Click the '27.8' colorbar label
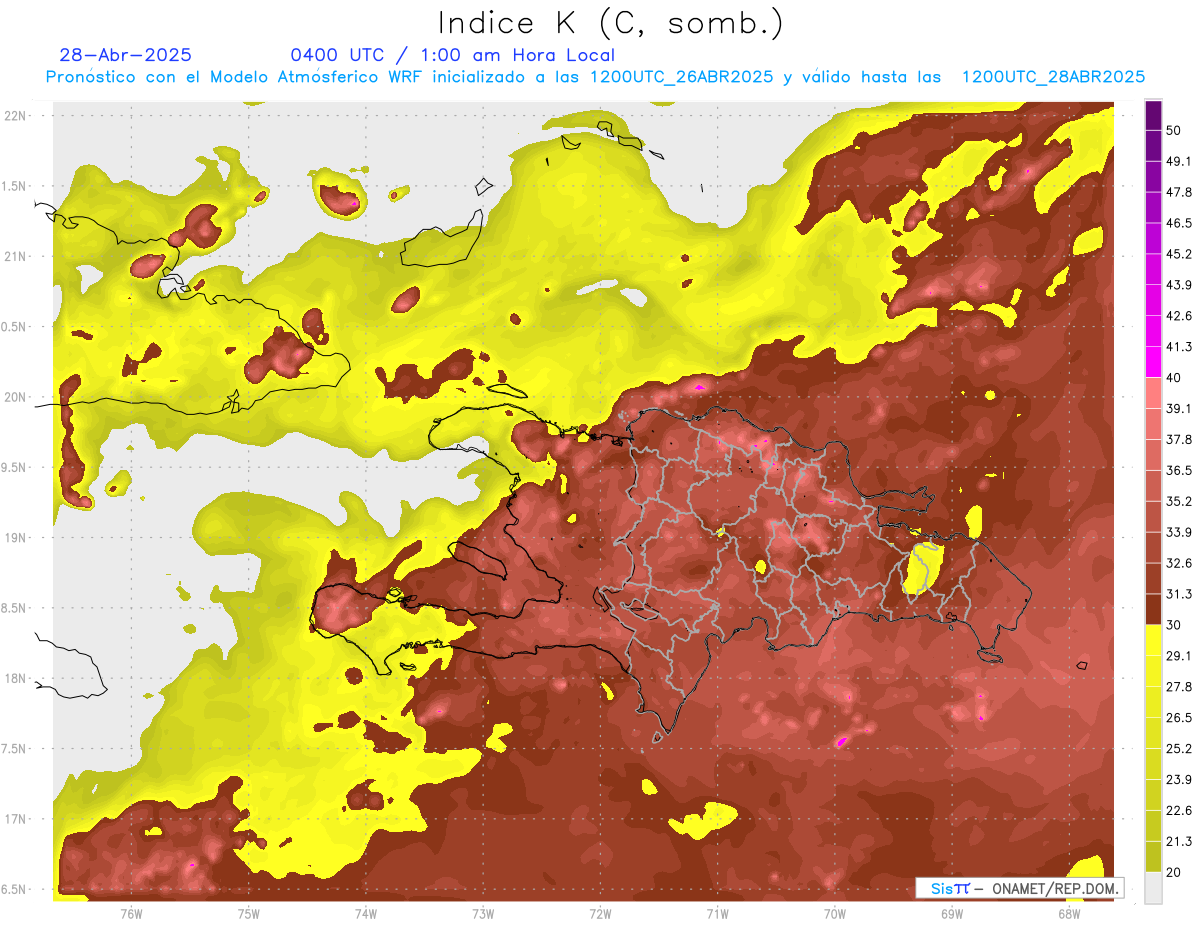 [1179, 687]
